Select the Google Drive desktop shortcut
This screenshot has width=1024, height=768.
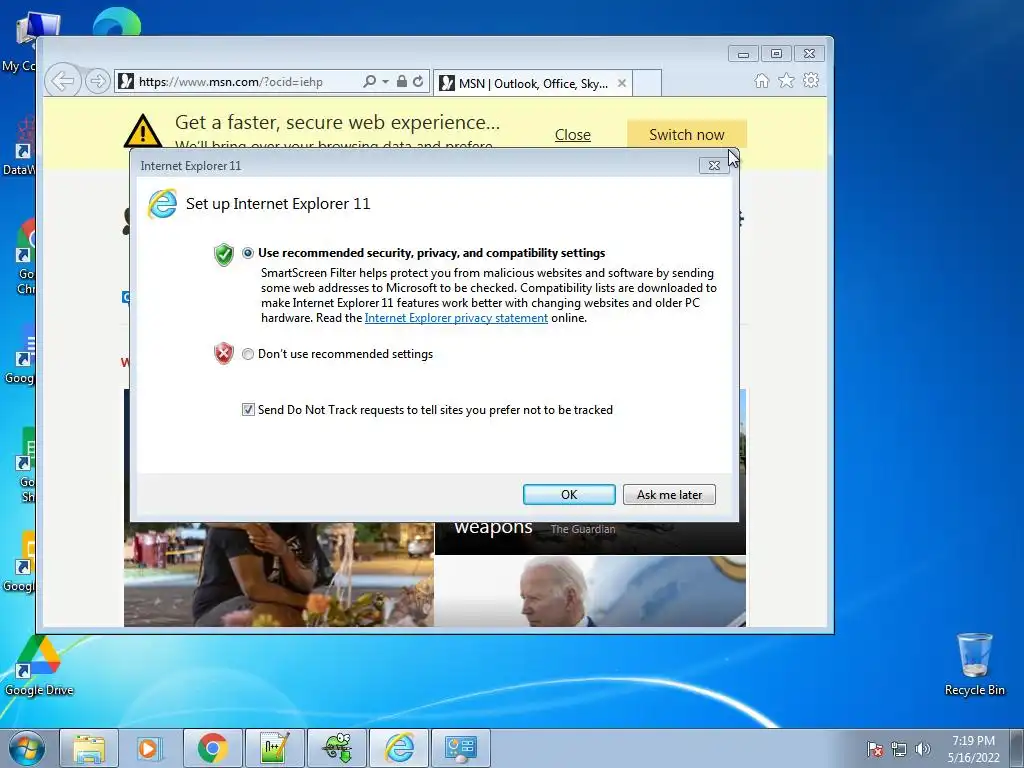click(39, 665)
